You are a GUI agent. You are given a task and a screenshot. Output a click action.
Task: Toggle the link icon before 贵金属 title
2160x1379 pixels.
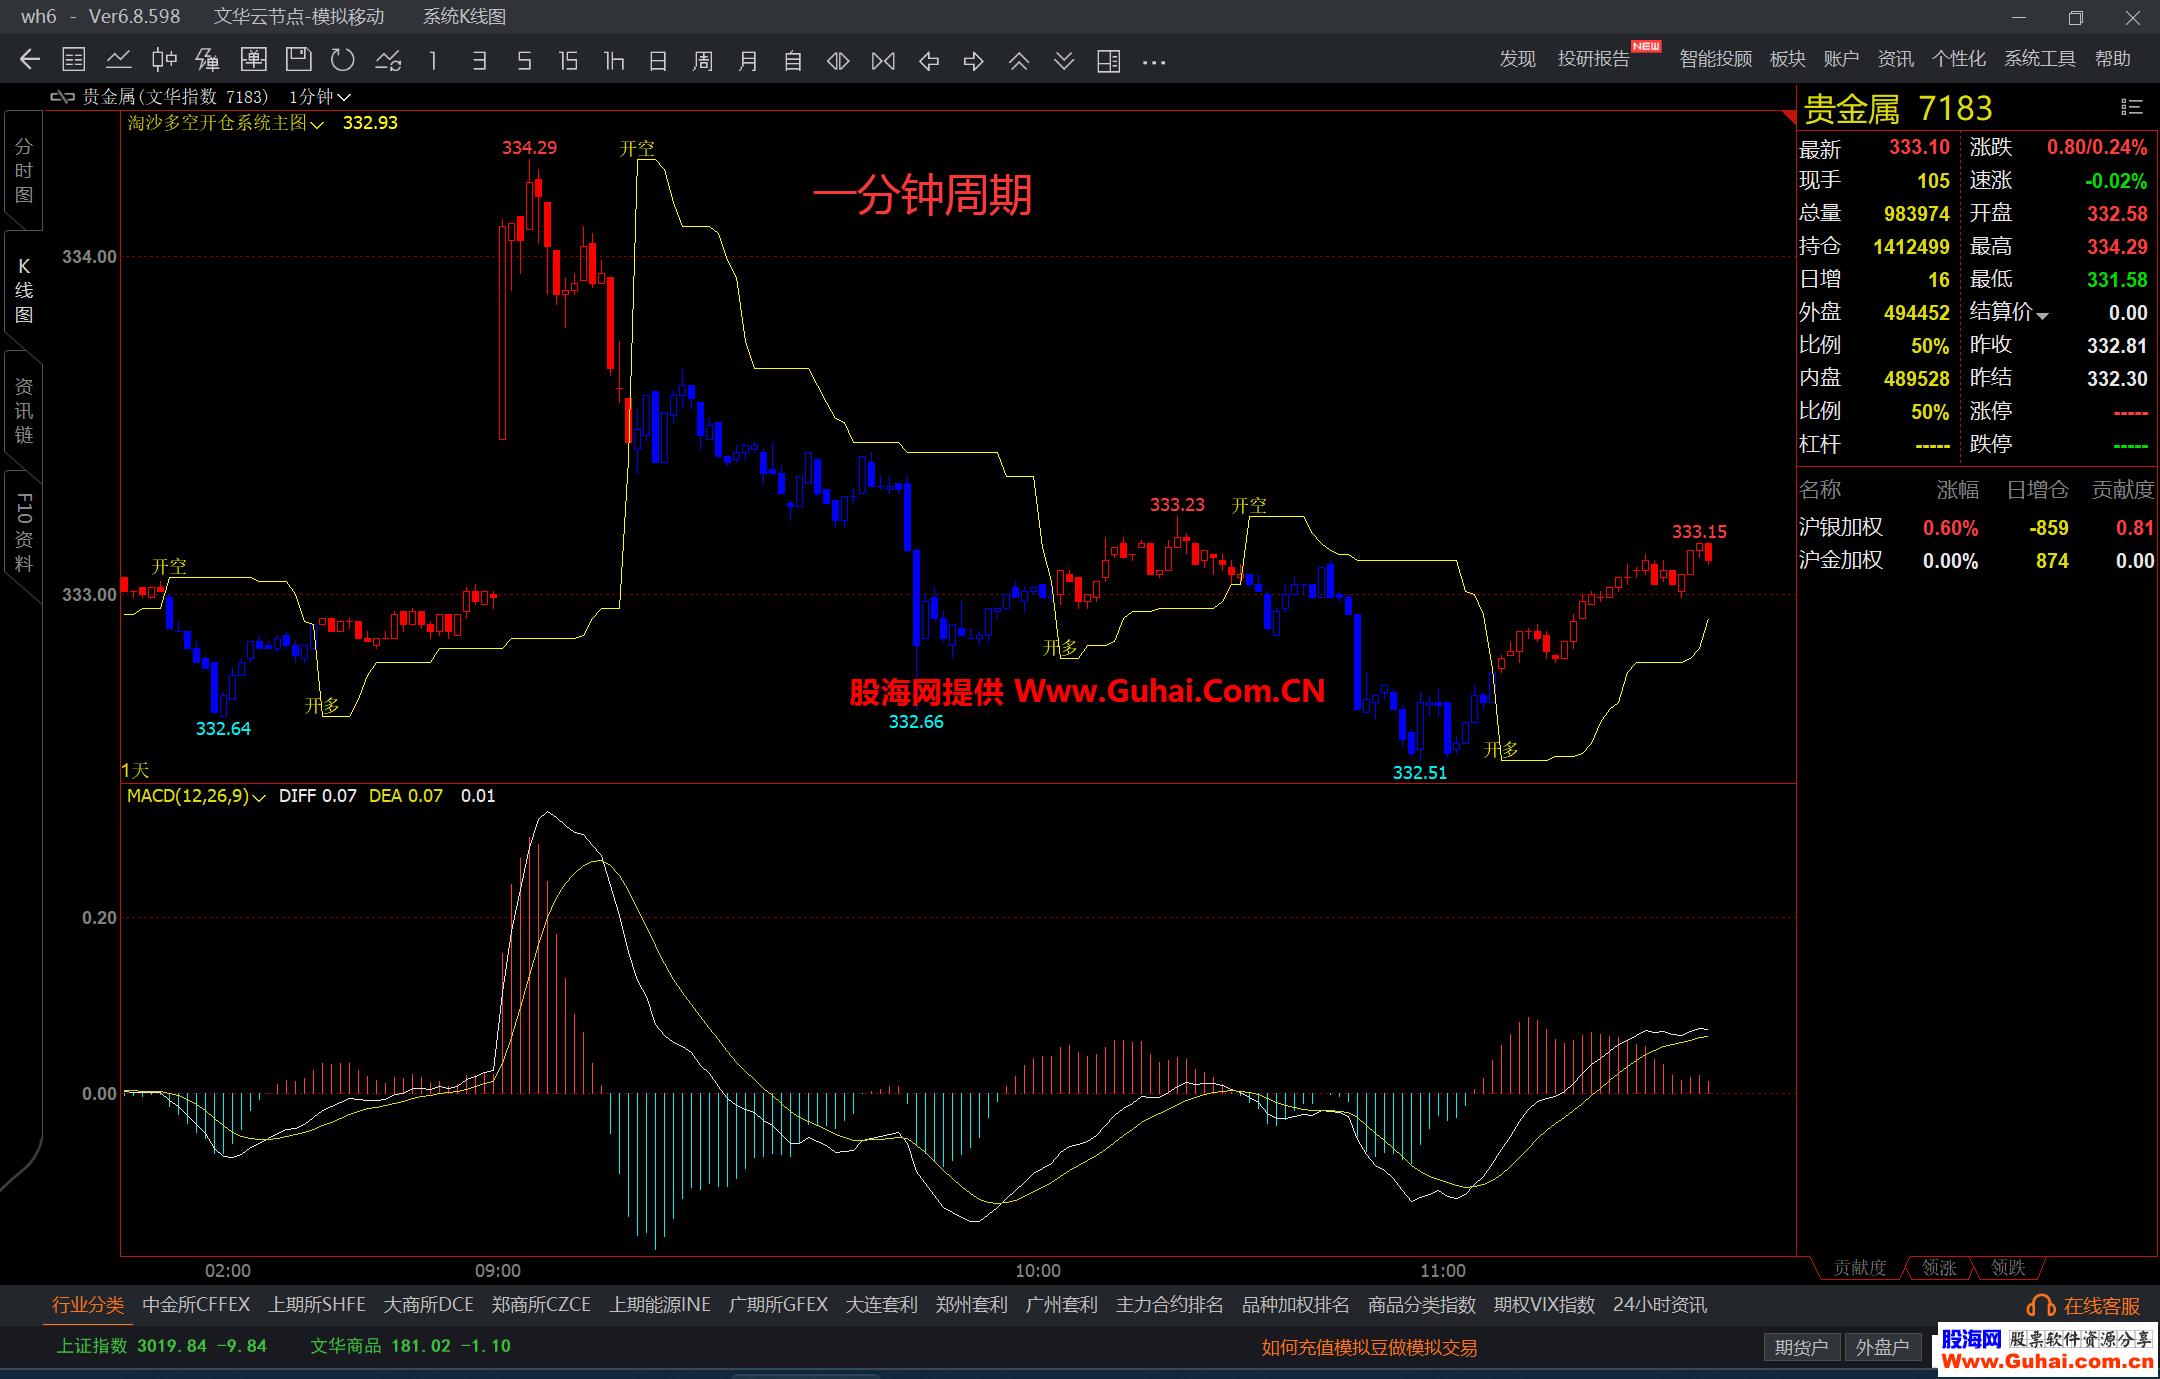coord(62,97)
